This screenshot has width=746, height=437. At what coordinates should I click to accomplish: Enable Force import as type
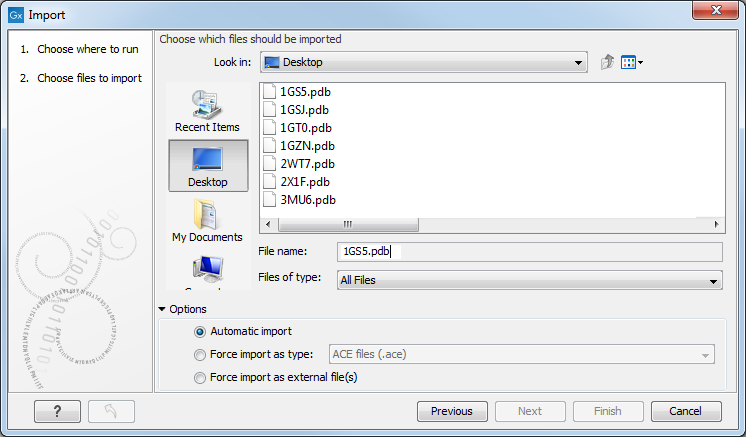click(201, 354)
